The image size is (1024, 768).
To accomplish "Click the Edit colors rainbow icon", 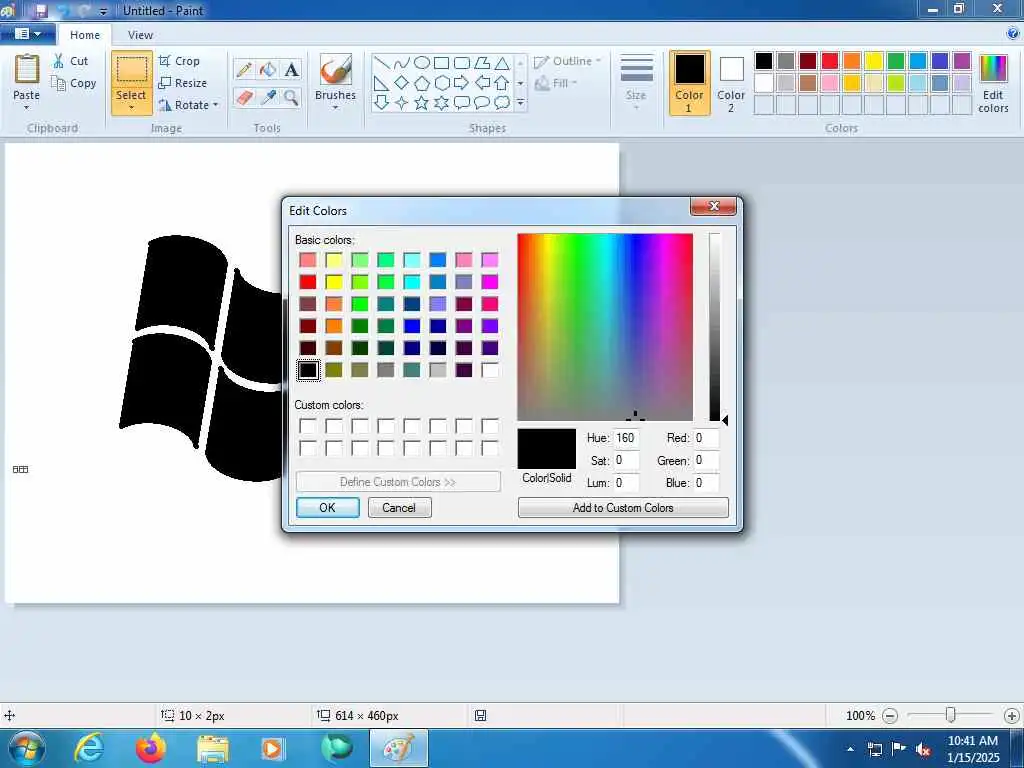I will point(993,69).
